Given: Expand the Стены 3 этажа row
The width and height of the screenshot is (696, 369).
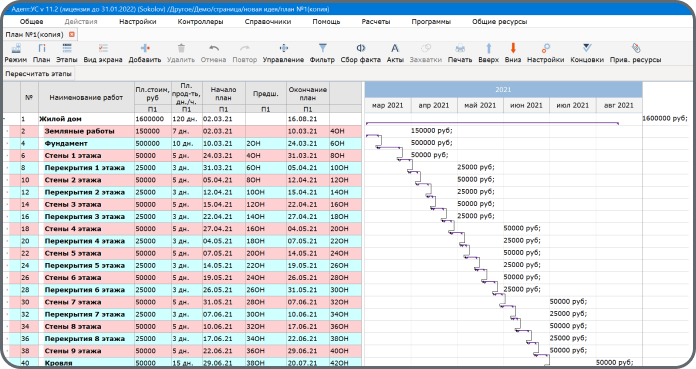Looking at the screenshot, I should [7, 205].
